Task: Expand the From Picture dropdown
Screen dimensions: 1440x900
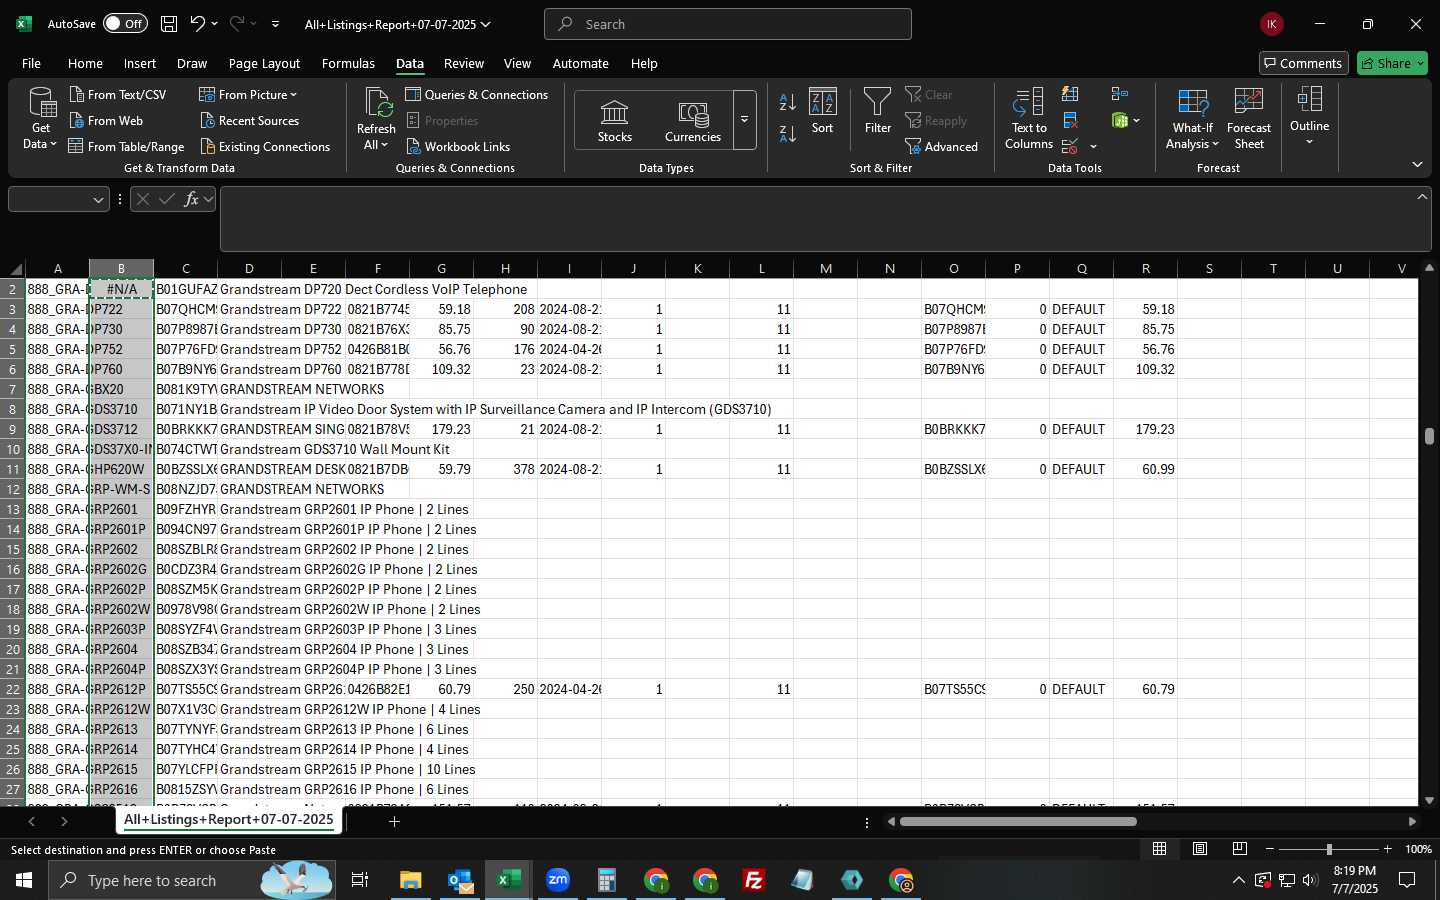Action: (x=294, y=95)
